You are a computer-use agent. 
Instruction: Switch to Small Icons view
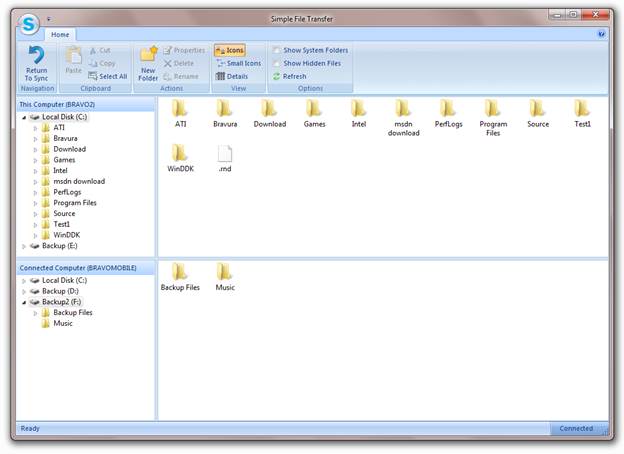[x=239, y=63]
